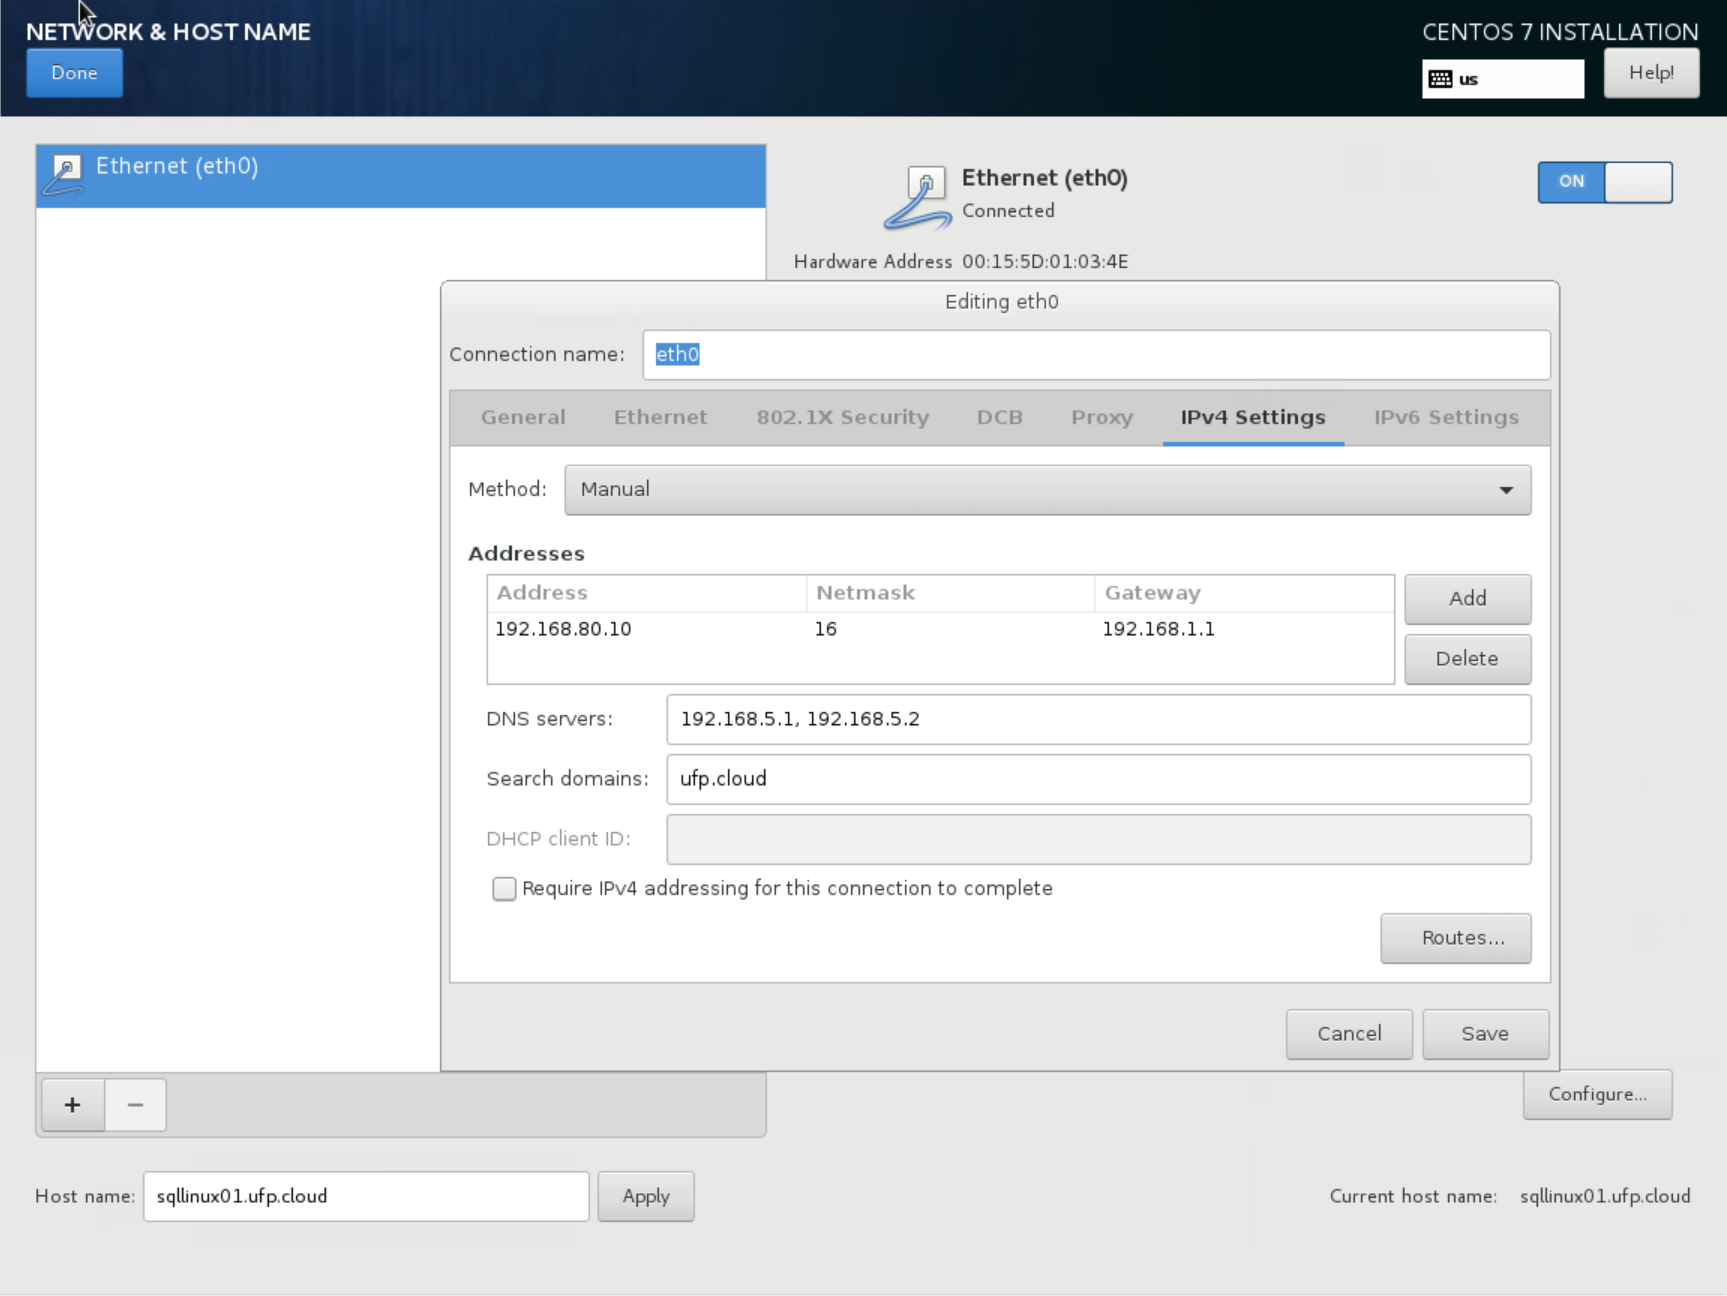Cancel editing eth0 connection
Screen dimensions: 1727x1296
coord(1348,1034)
